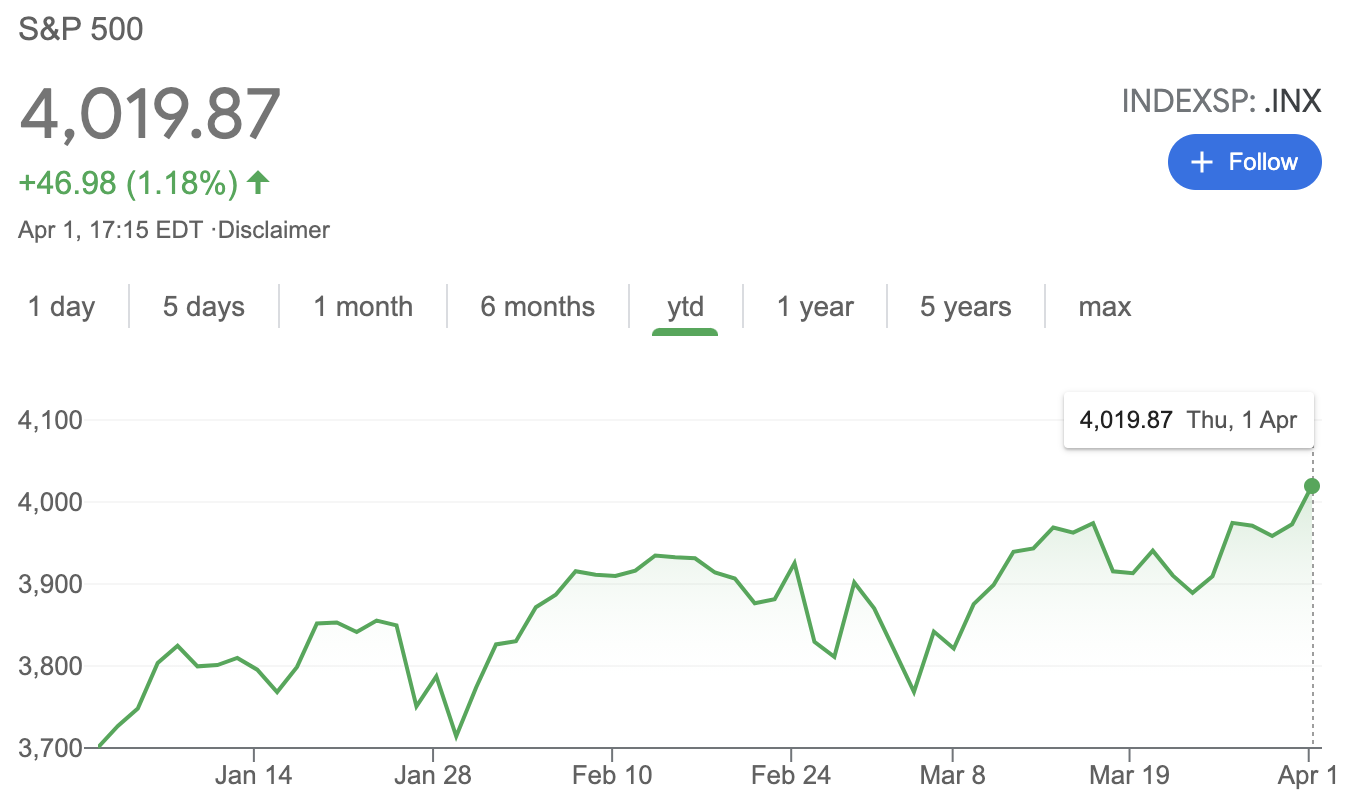Switch chart to 5 days range
This screenshot has height=808, width=1360.
click(204, 306)
